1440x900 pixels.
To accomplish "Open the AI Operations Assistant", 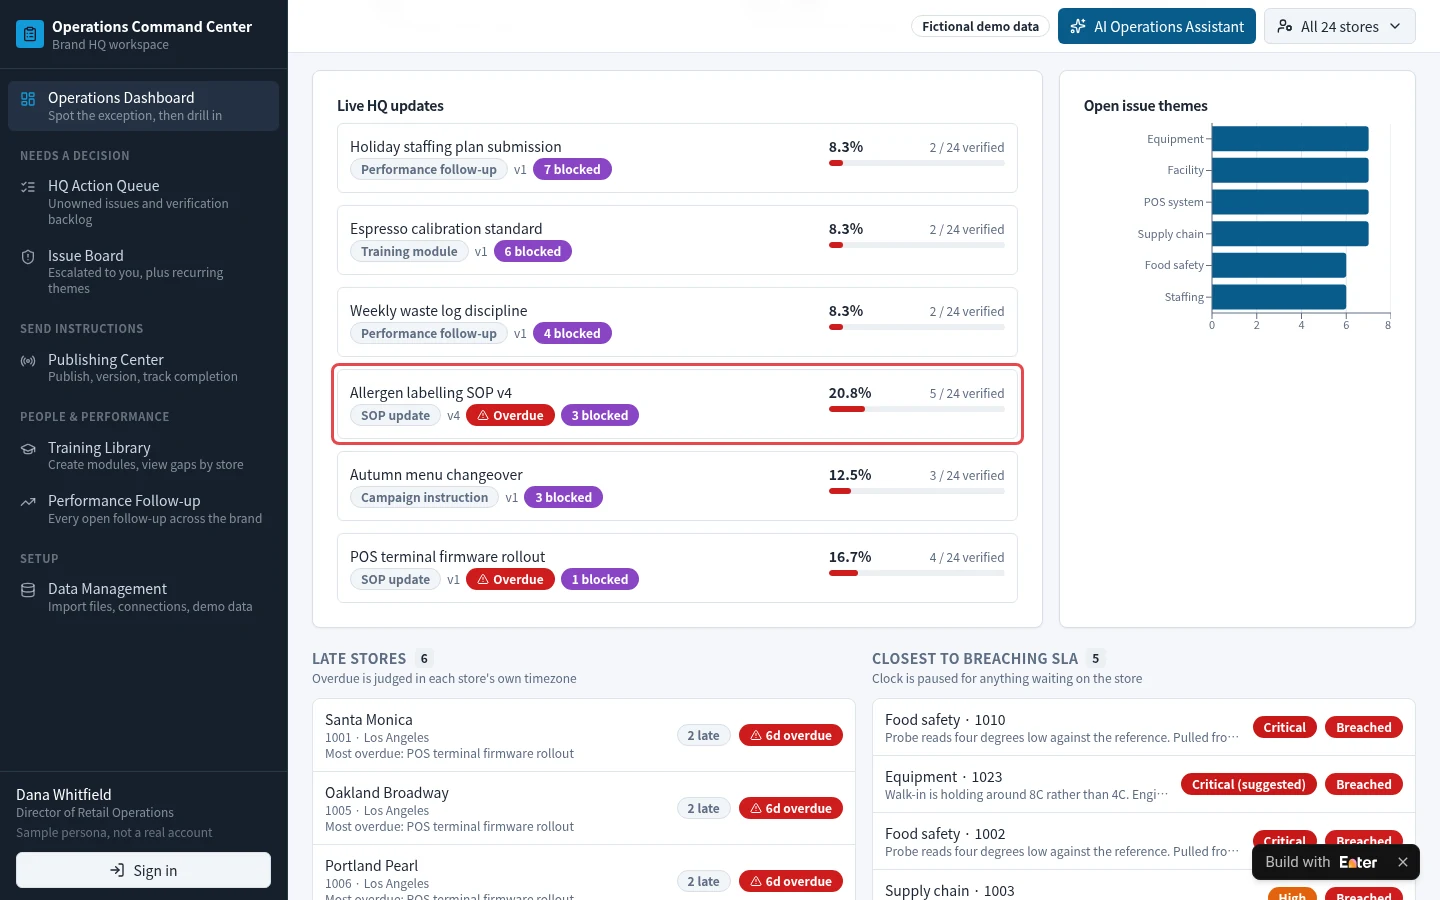I will pyautogui.click(x=1157, y=27).
